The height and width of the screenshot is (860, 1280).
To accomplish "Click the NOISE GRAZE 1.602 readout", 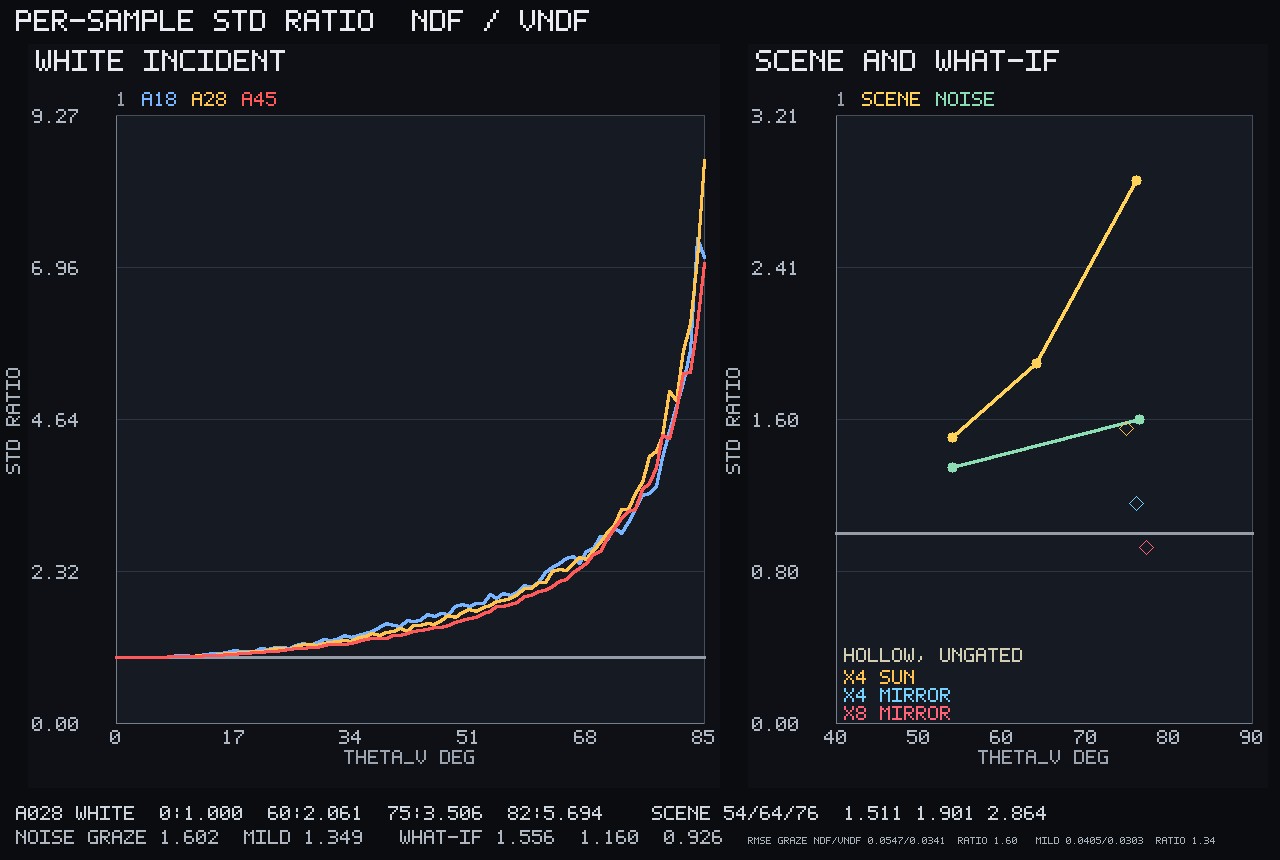I will [116, 837].
